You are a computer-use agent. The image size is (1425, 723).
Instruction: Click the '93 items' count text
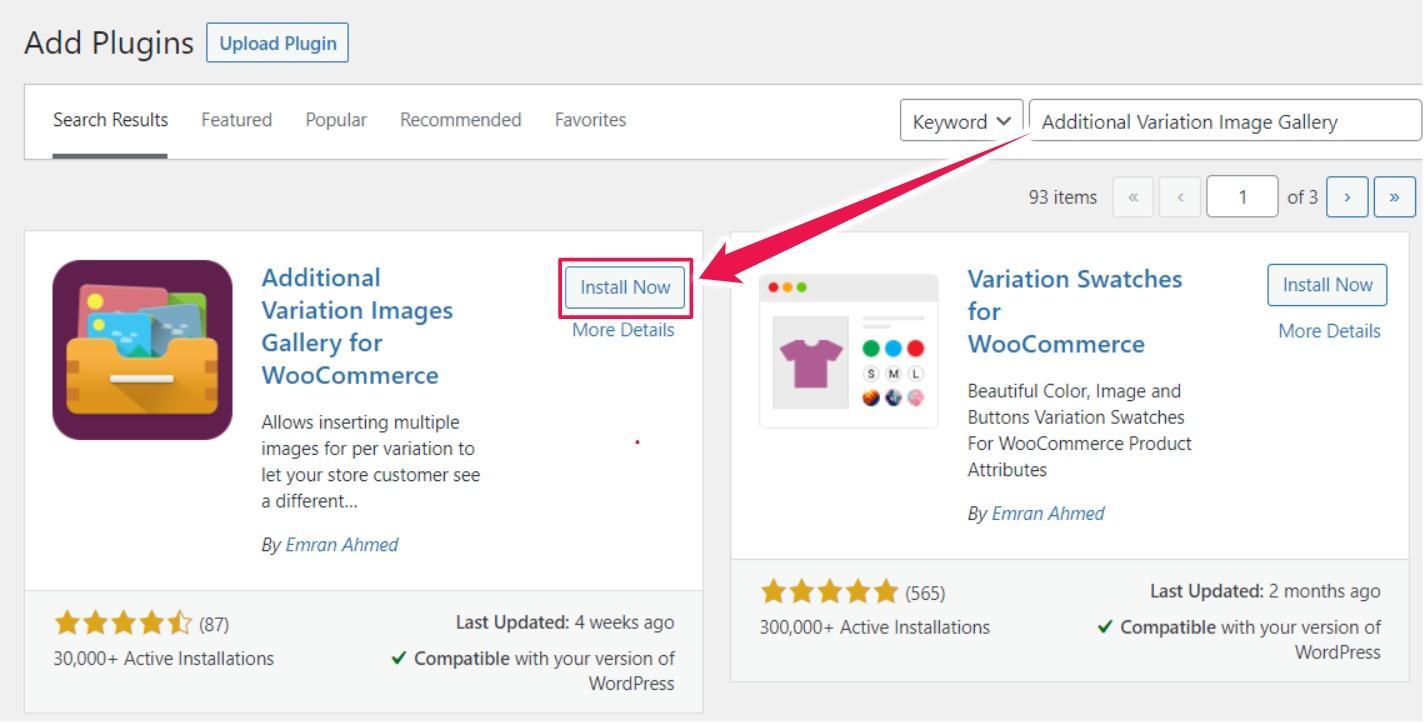tap(1063, 197)
